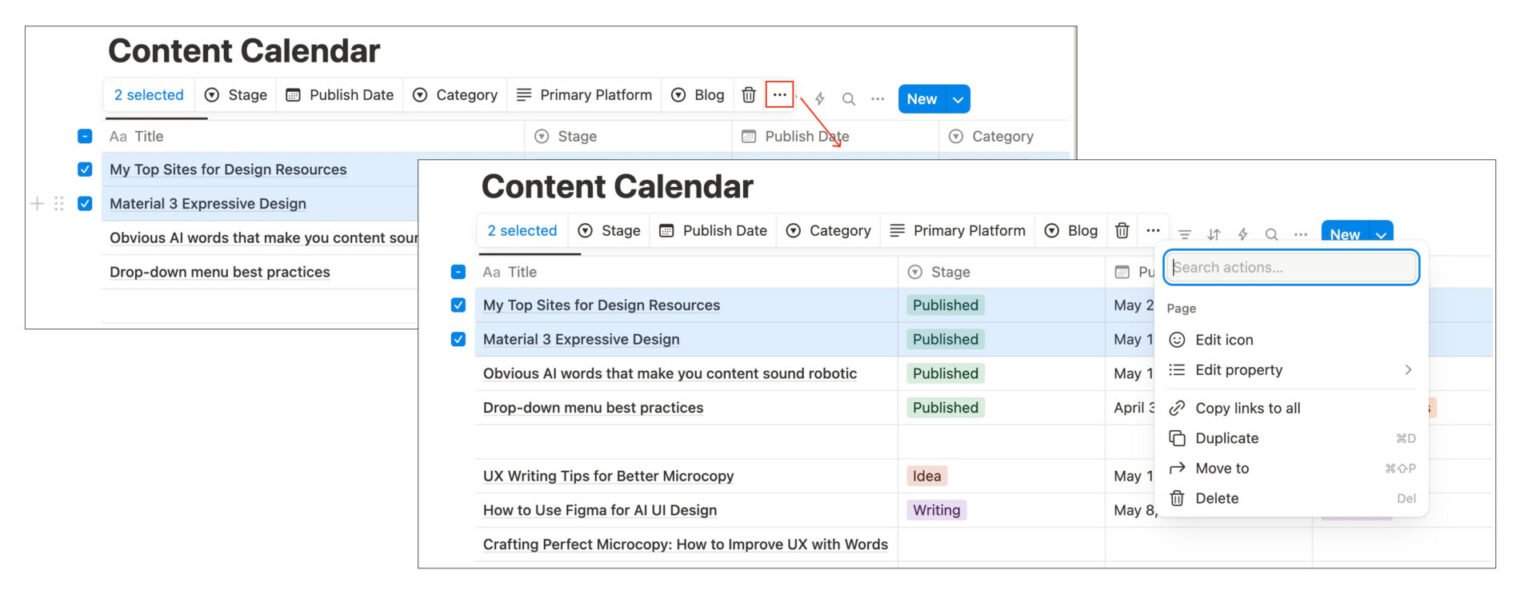Click the trash icon in the selection toolbar

[x=1120, y=230]
